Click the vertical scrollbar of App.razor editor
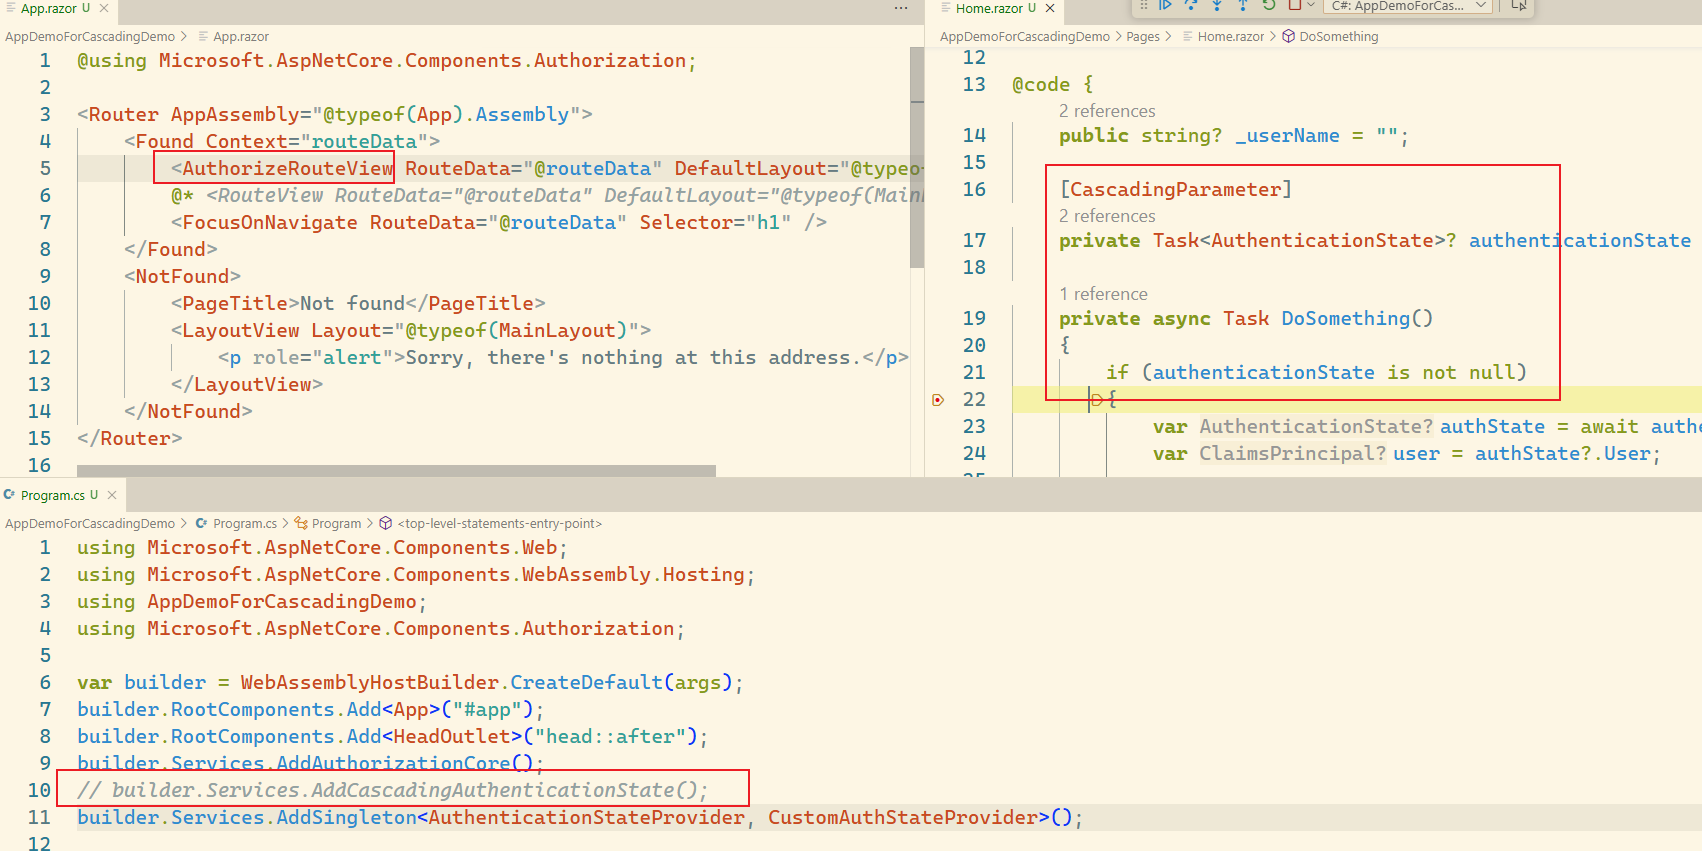 pyautogui.click(x=917, y=157)
